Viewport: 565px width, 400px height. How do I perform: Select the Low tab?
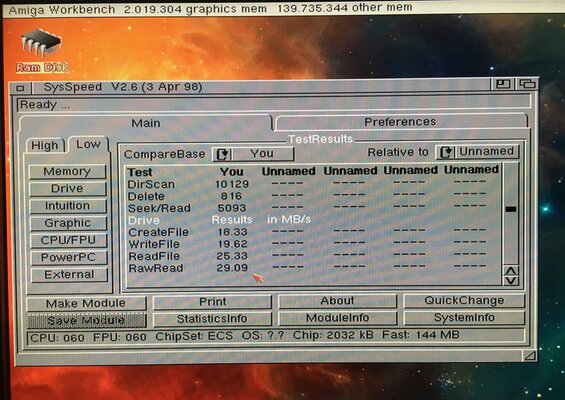coord(88,145)
